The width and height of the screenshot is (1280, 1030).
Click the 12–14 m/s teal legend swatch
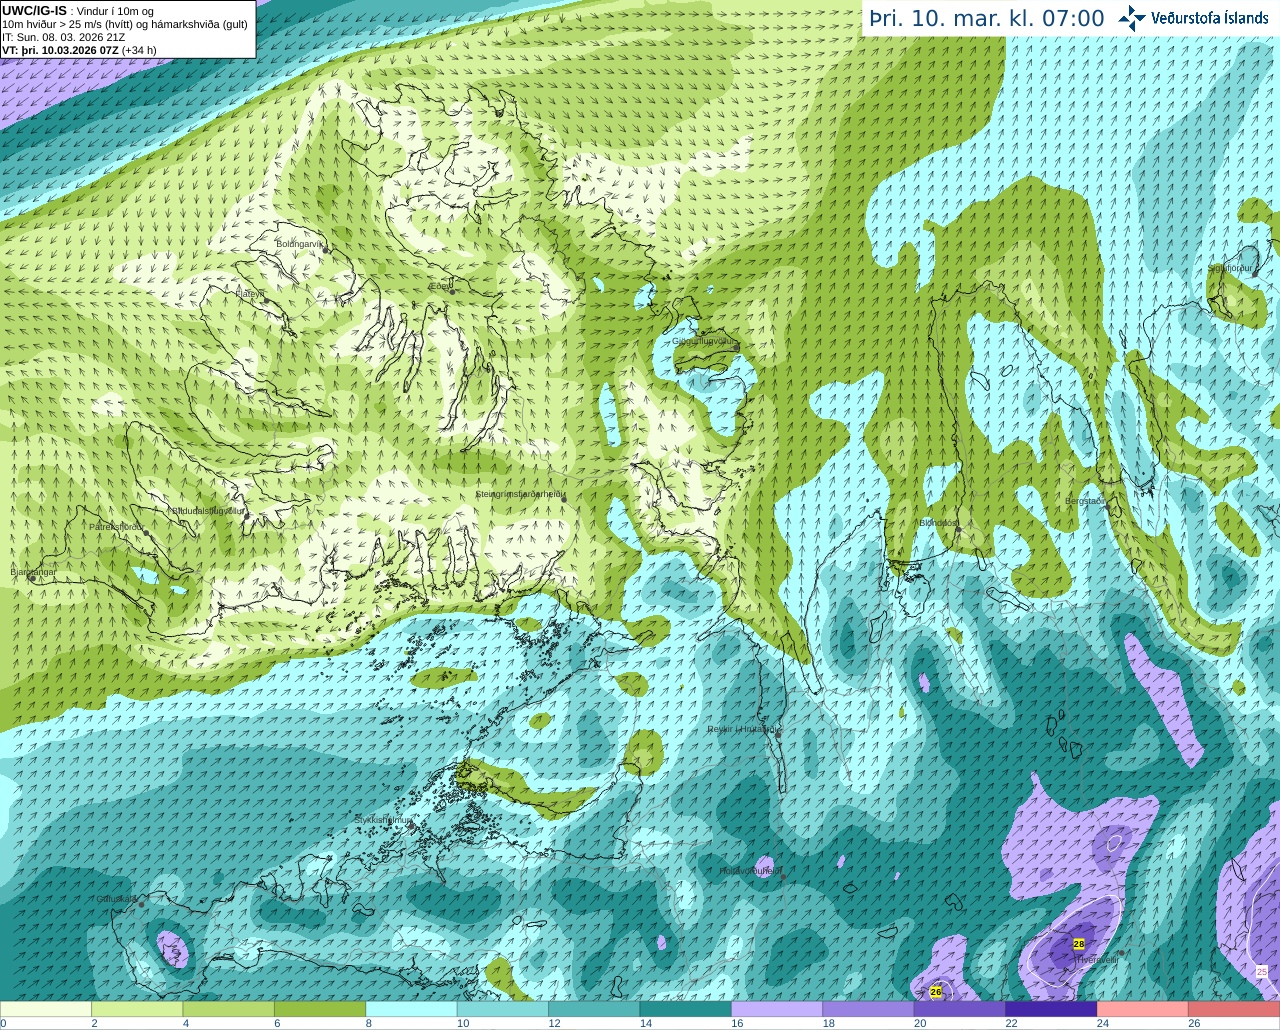pos(594,1009)
